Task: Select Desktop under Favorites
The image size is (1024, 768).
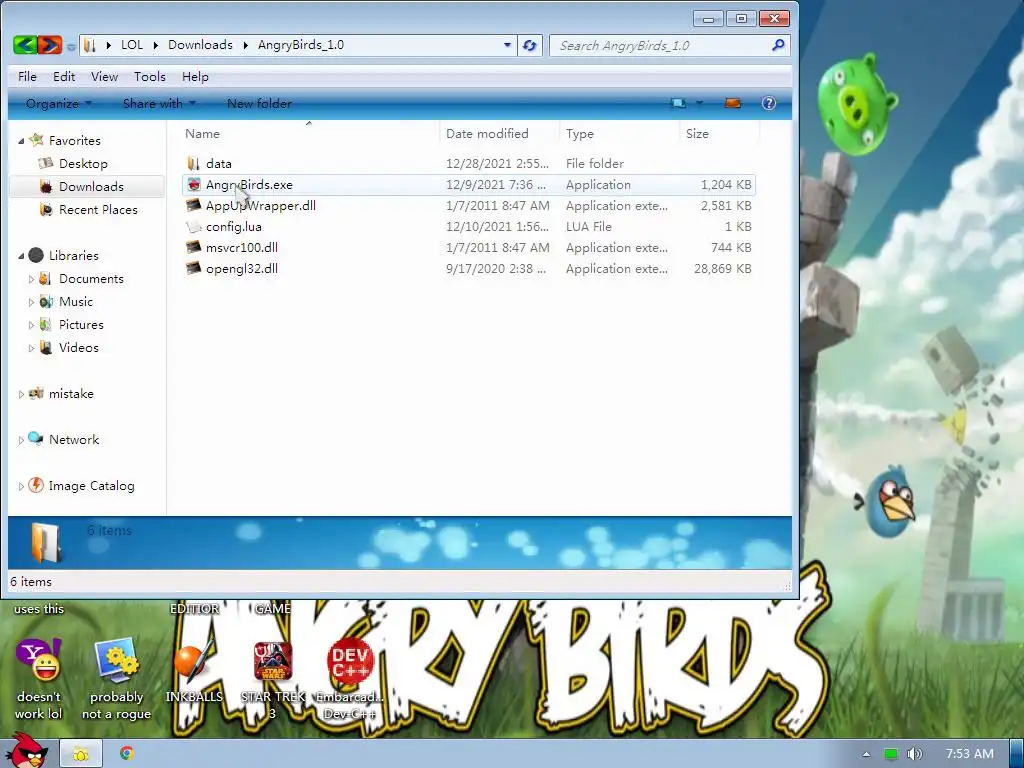Action: pos(83,164)
